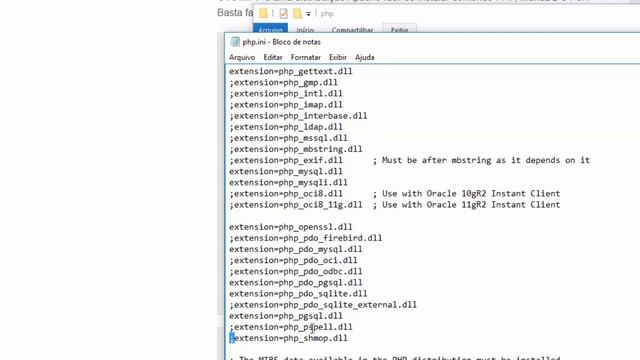
Task: Click the php.ini - Bloco de notas title
Action: tap(282, 42)
